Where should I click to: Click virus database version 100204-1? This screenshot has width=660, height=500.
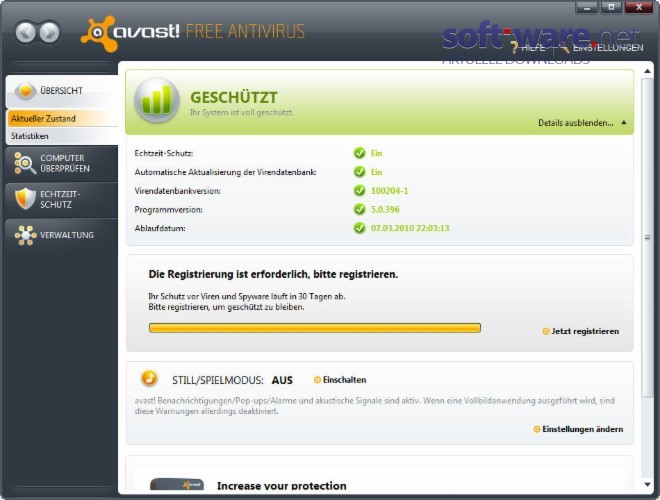pyautogui.click(x=389, y=191)
